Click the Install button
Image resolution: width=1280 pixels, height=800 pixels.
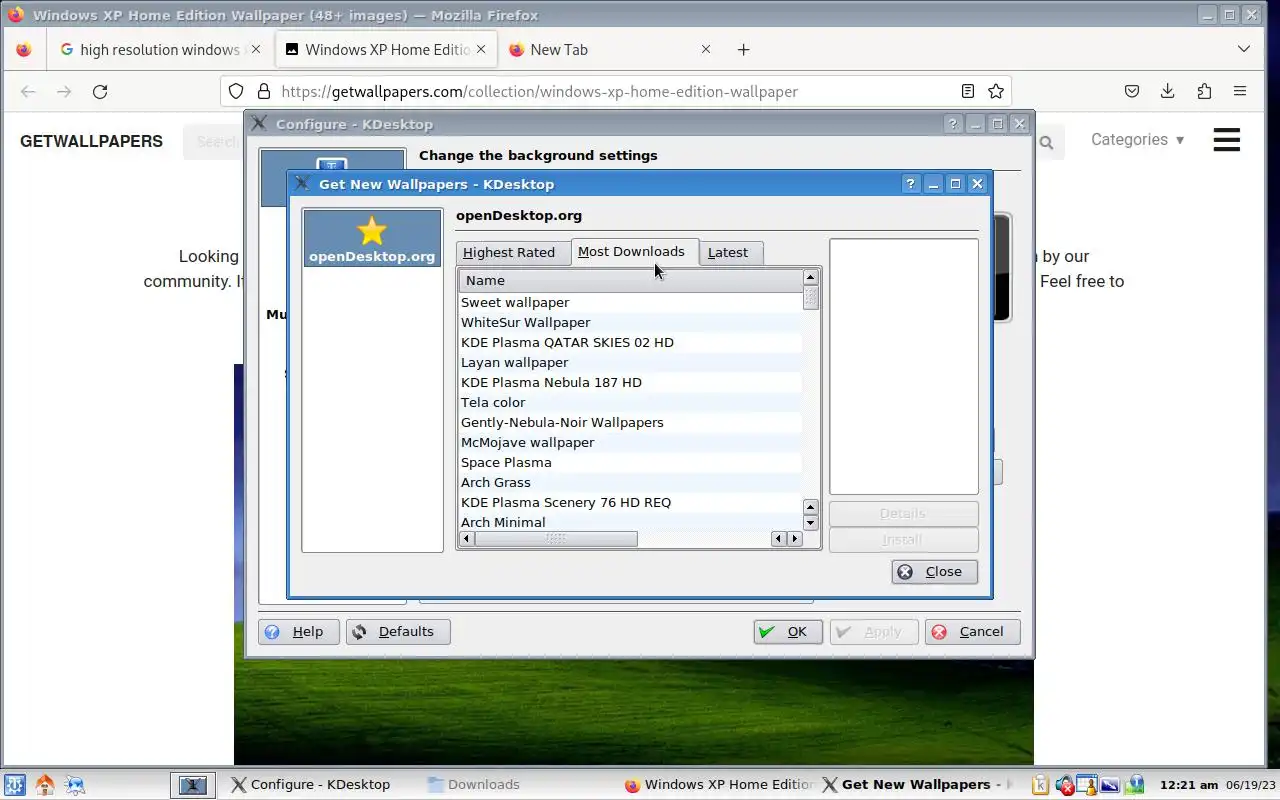point(903,539)
